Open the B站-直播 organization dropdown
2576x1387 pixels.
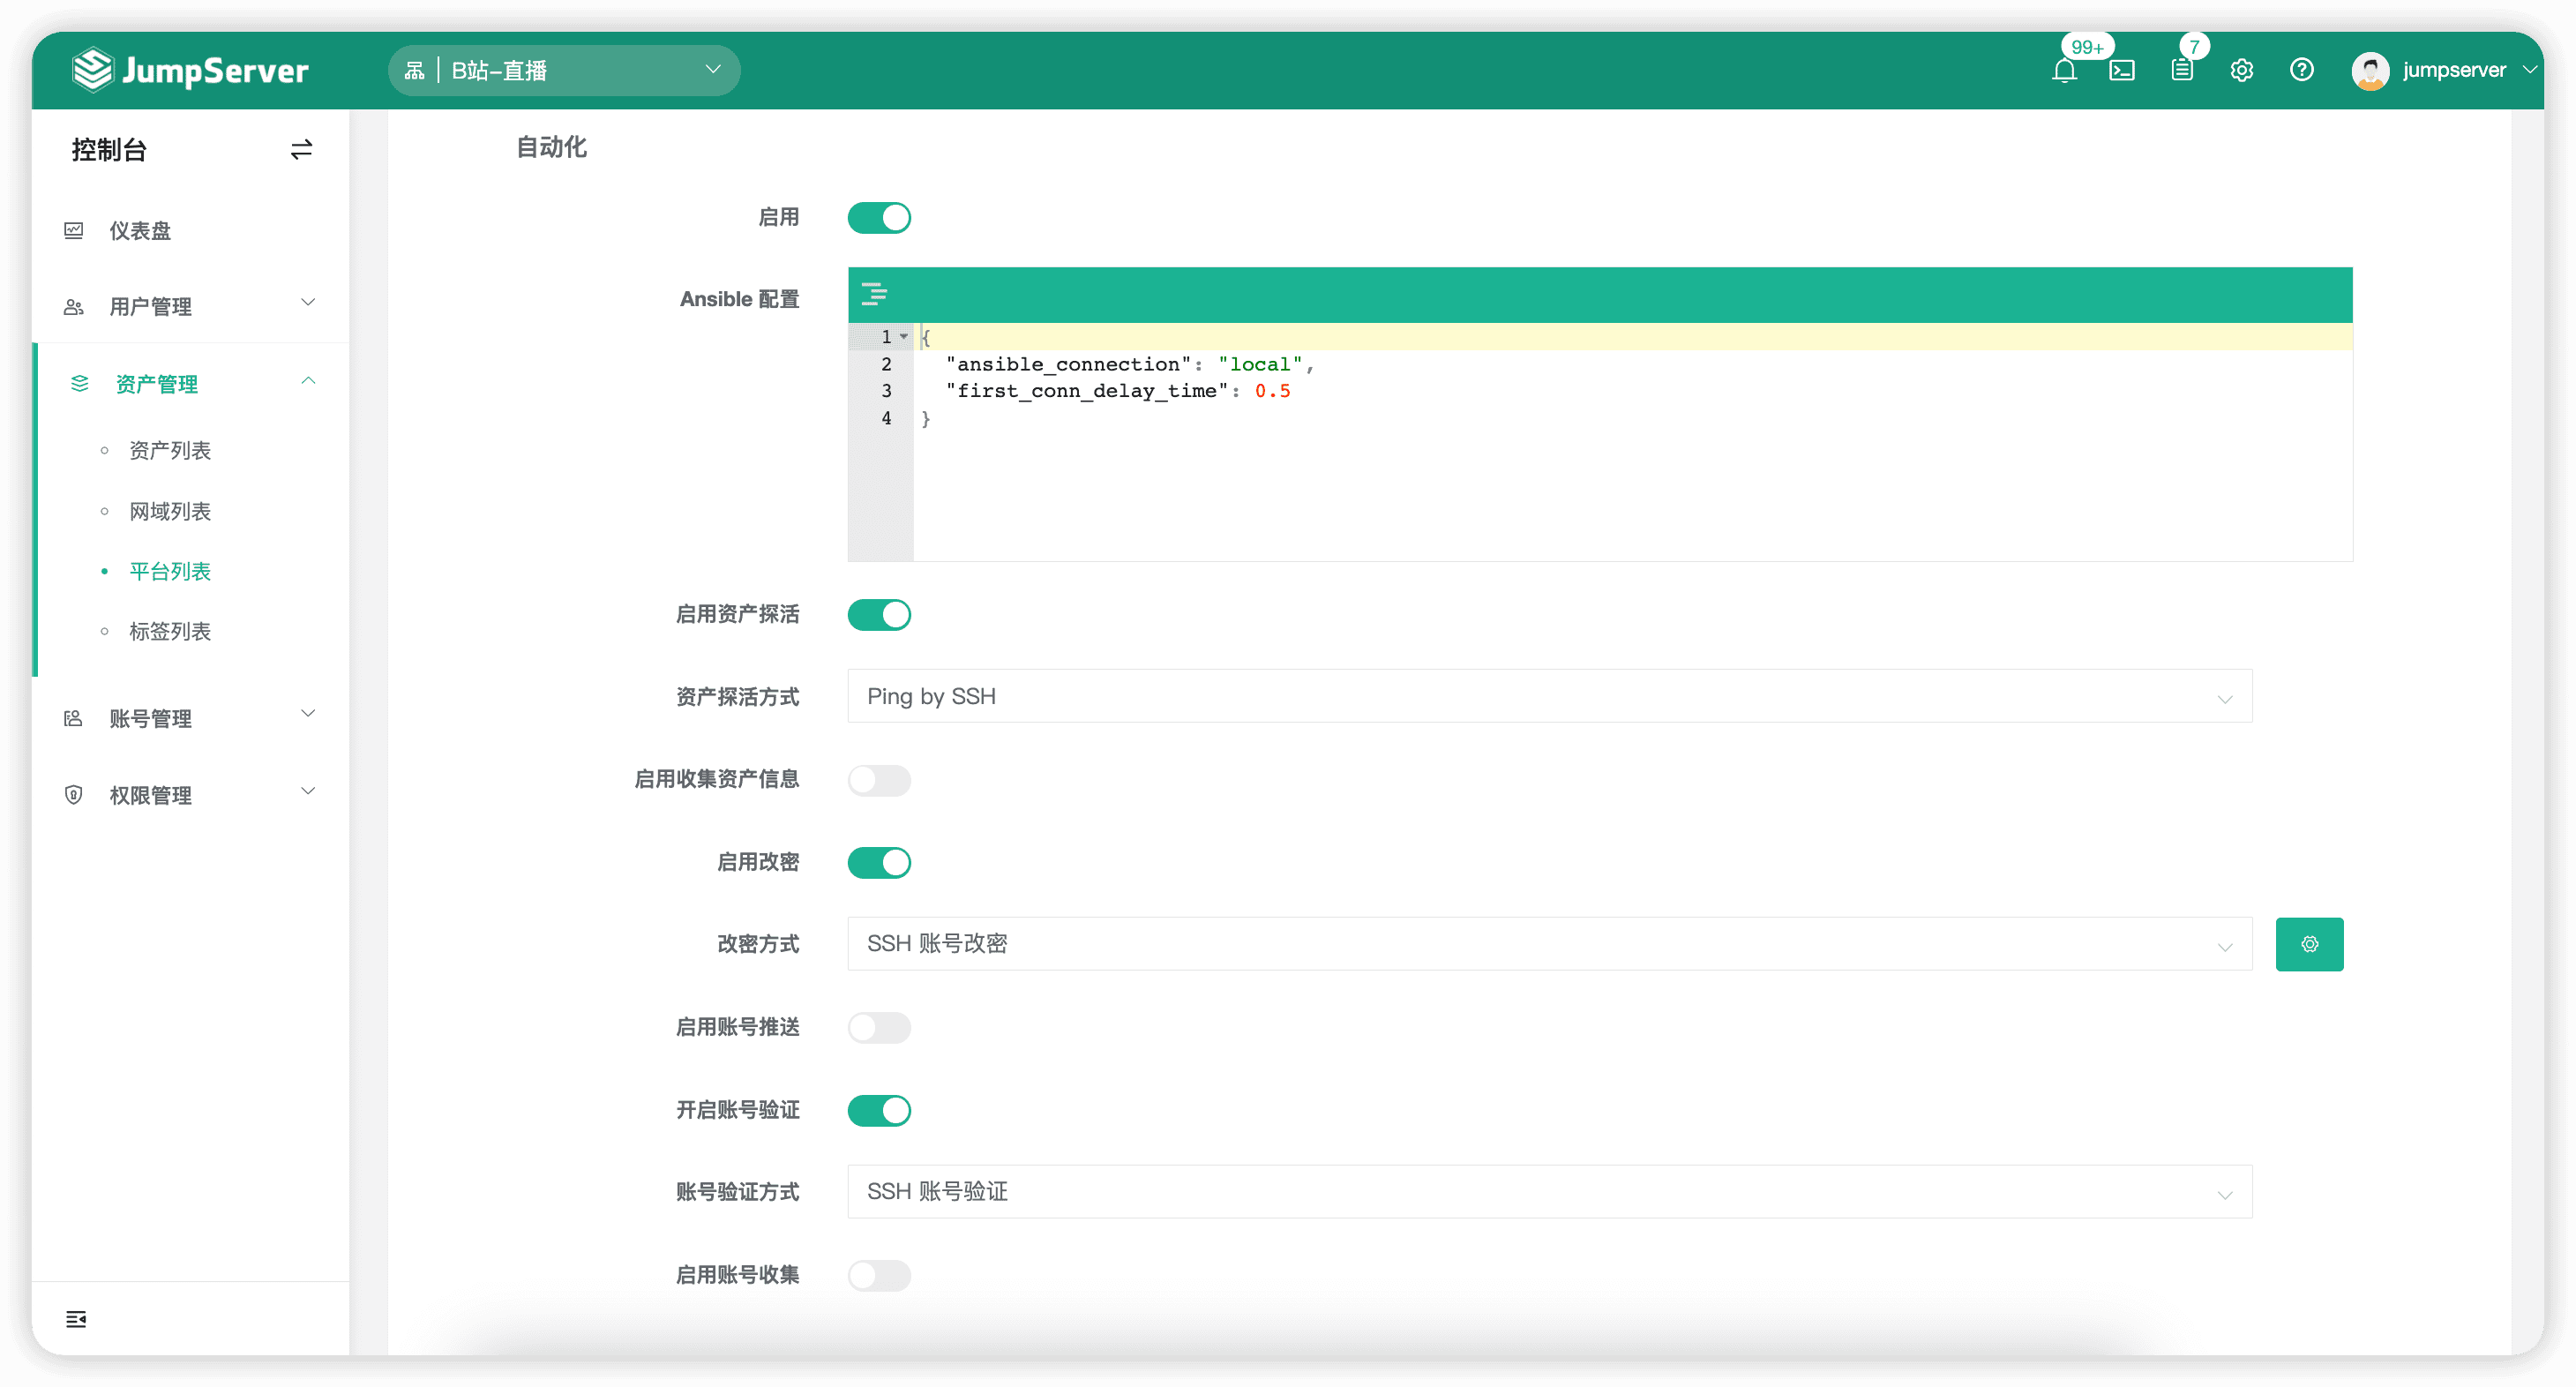point(564,70)
